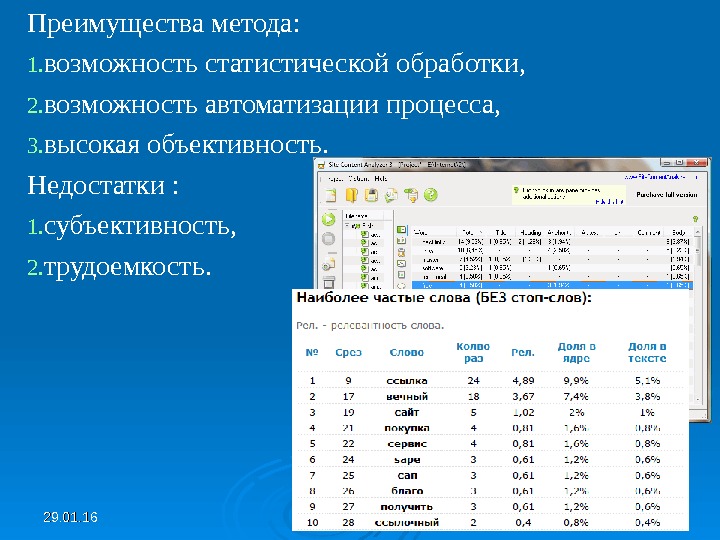Open the project settings gear-page icon
The width and height of the screenshot is (720, 540).
point(329,264)
